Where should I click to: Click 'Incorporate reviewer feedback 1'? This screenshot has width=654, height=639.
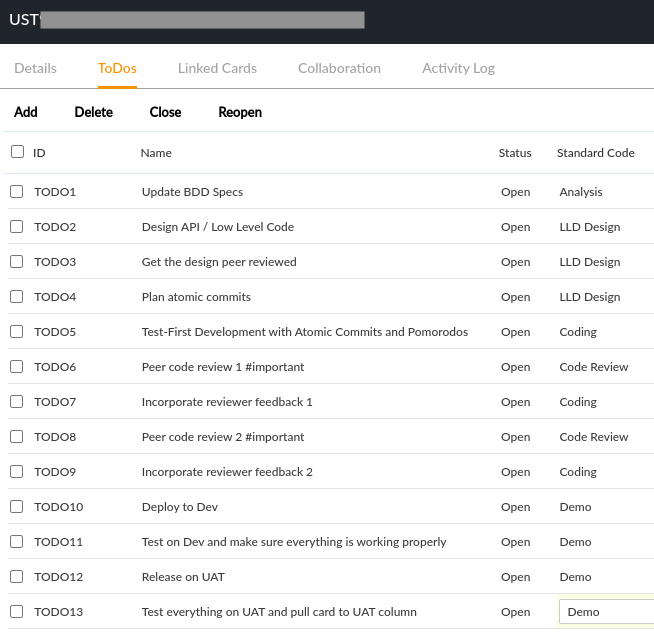click(x=227, y=402)
